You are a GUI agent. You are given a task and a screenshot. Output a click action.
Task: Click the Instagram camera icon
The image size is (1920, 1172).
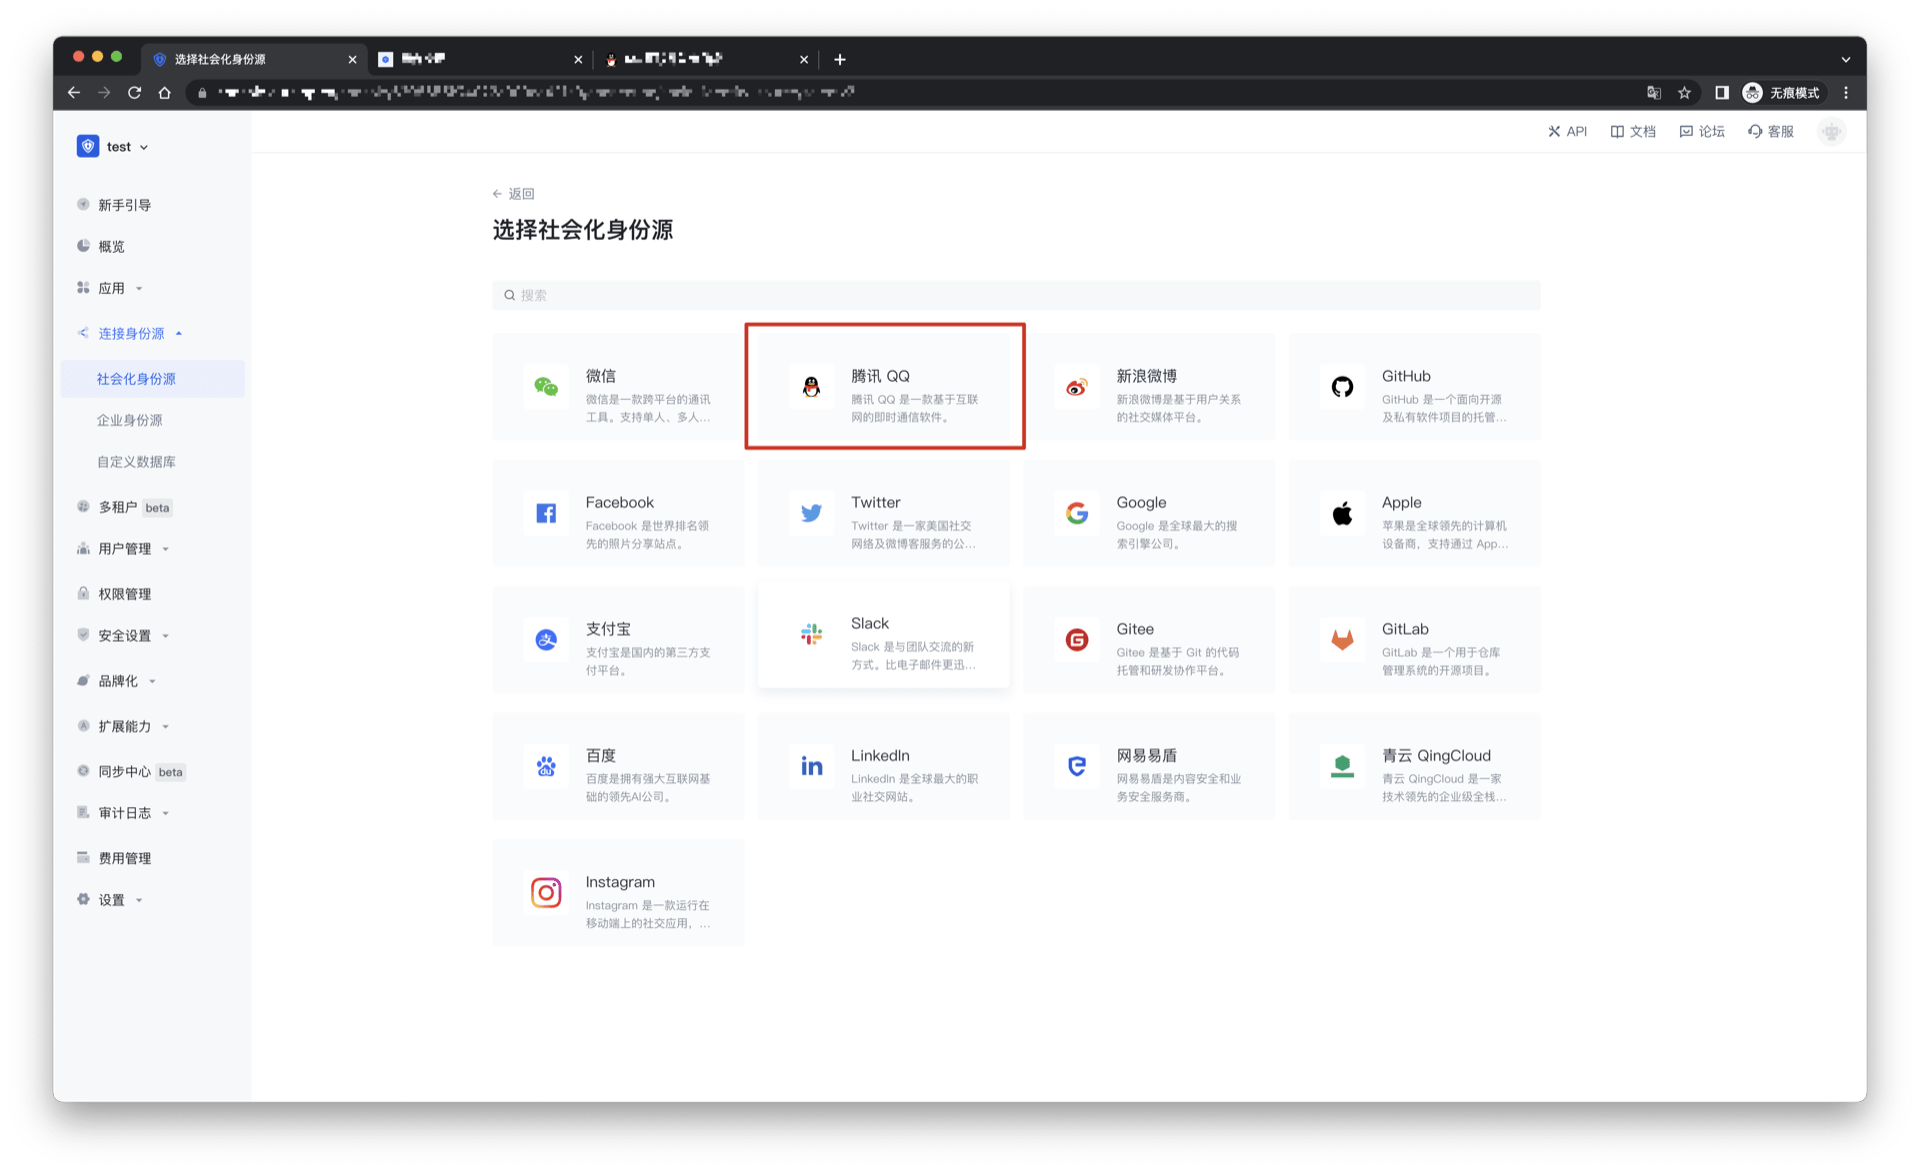pos(546,892)
